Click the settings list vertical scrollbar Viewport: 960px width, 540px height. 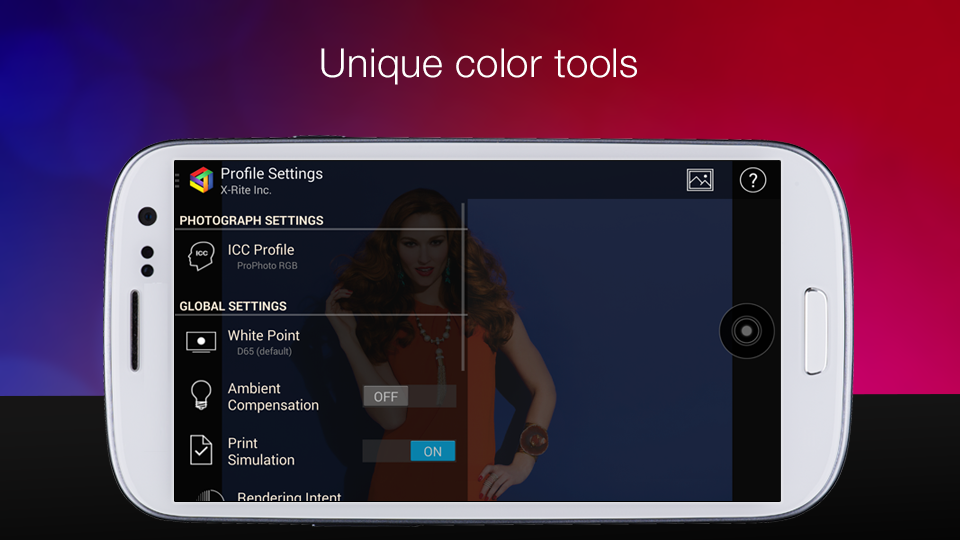(x=463, y=287)
